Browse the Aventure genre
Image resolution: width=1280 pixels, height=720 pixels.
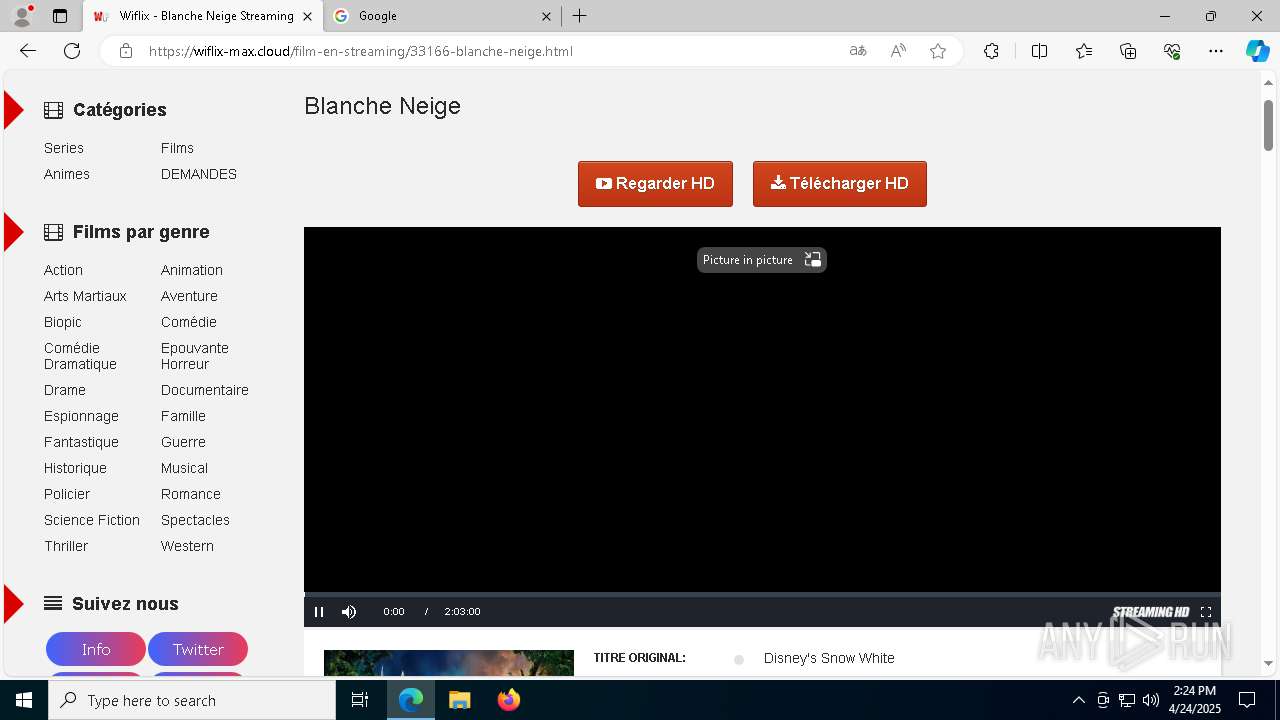pos(189,296)
